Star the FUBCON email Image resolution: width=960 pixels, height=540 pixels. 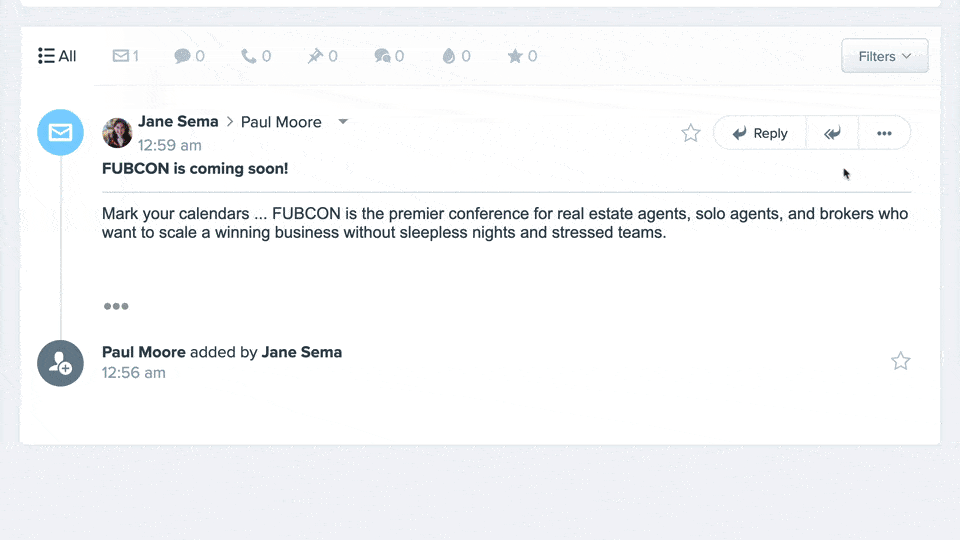click(x=691, y=133)
